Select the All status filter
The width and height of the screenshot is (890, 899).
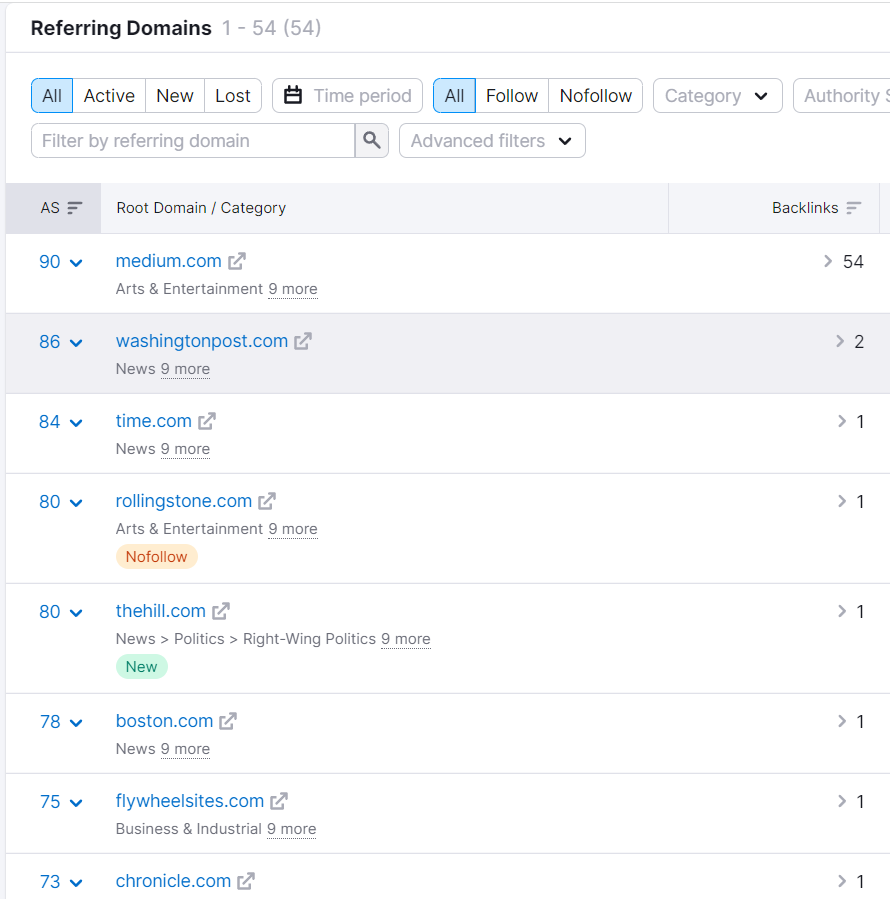[52, 95]
